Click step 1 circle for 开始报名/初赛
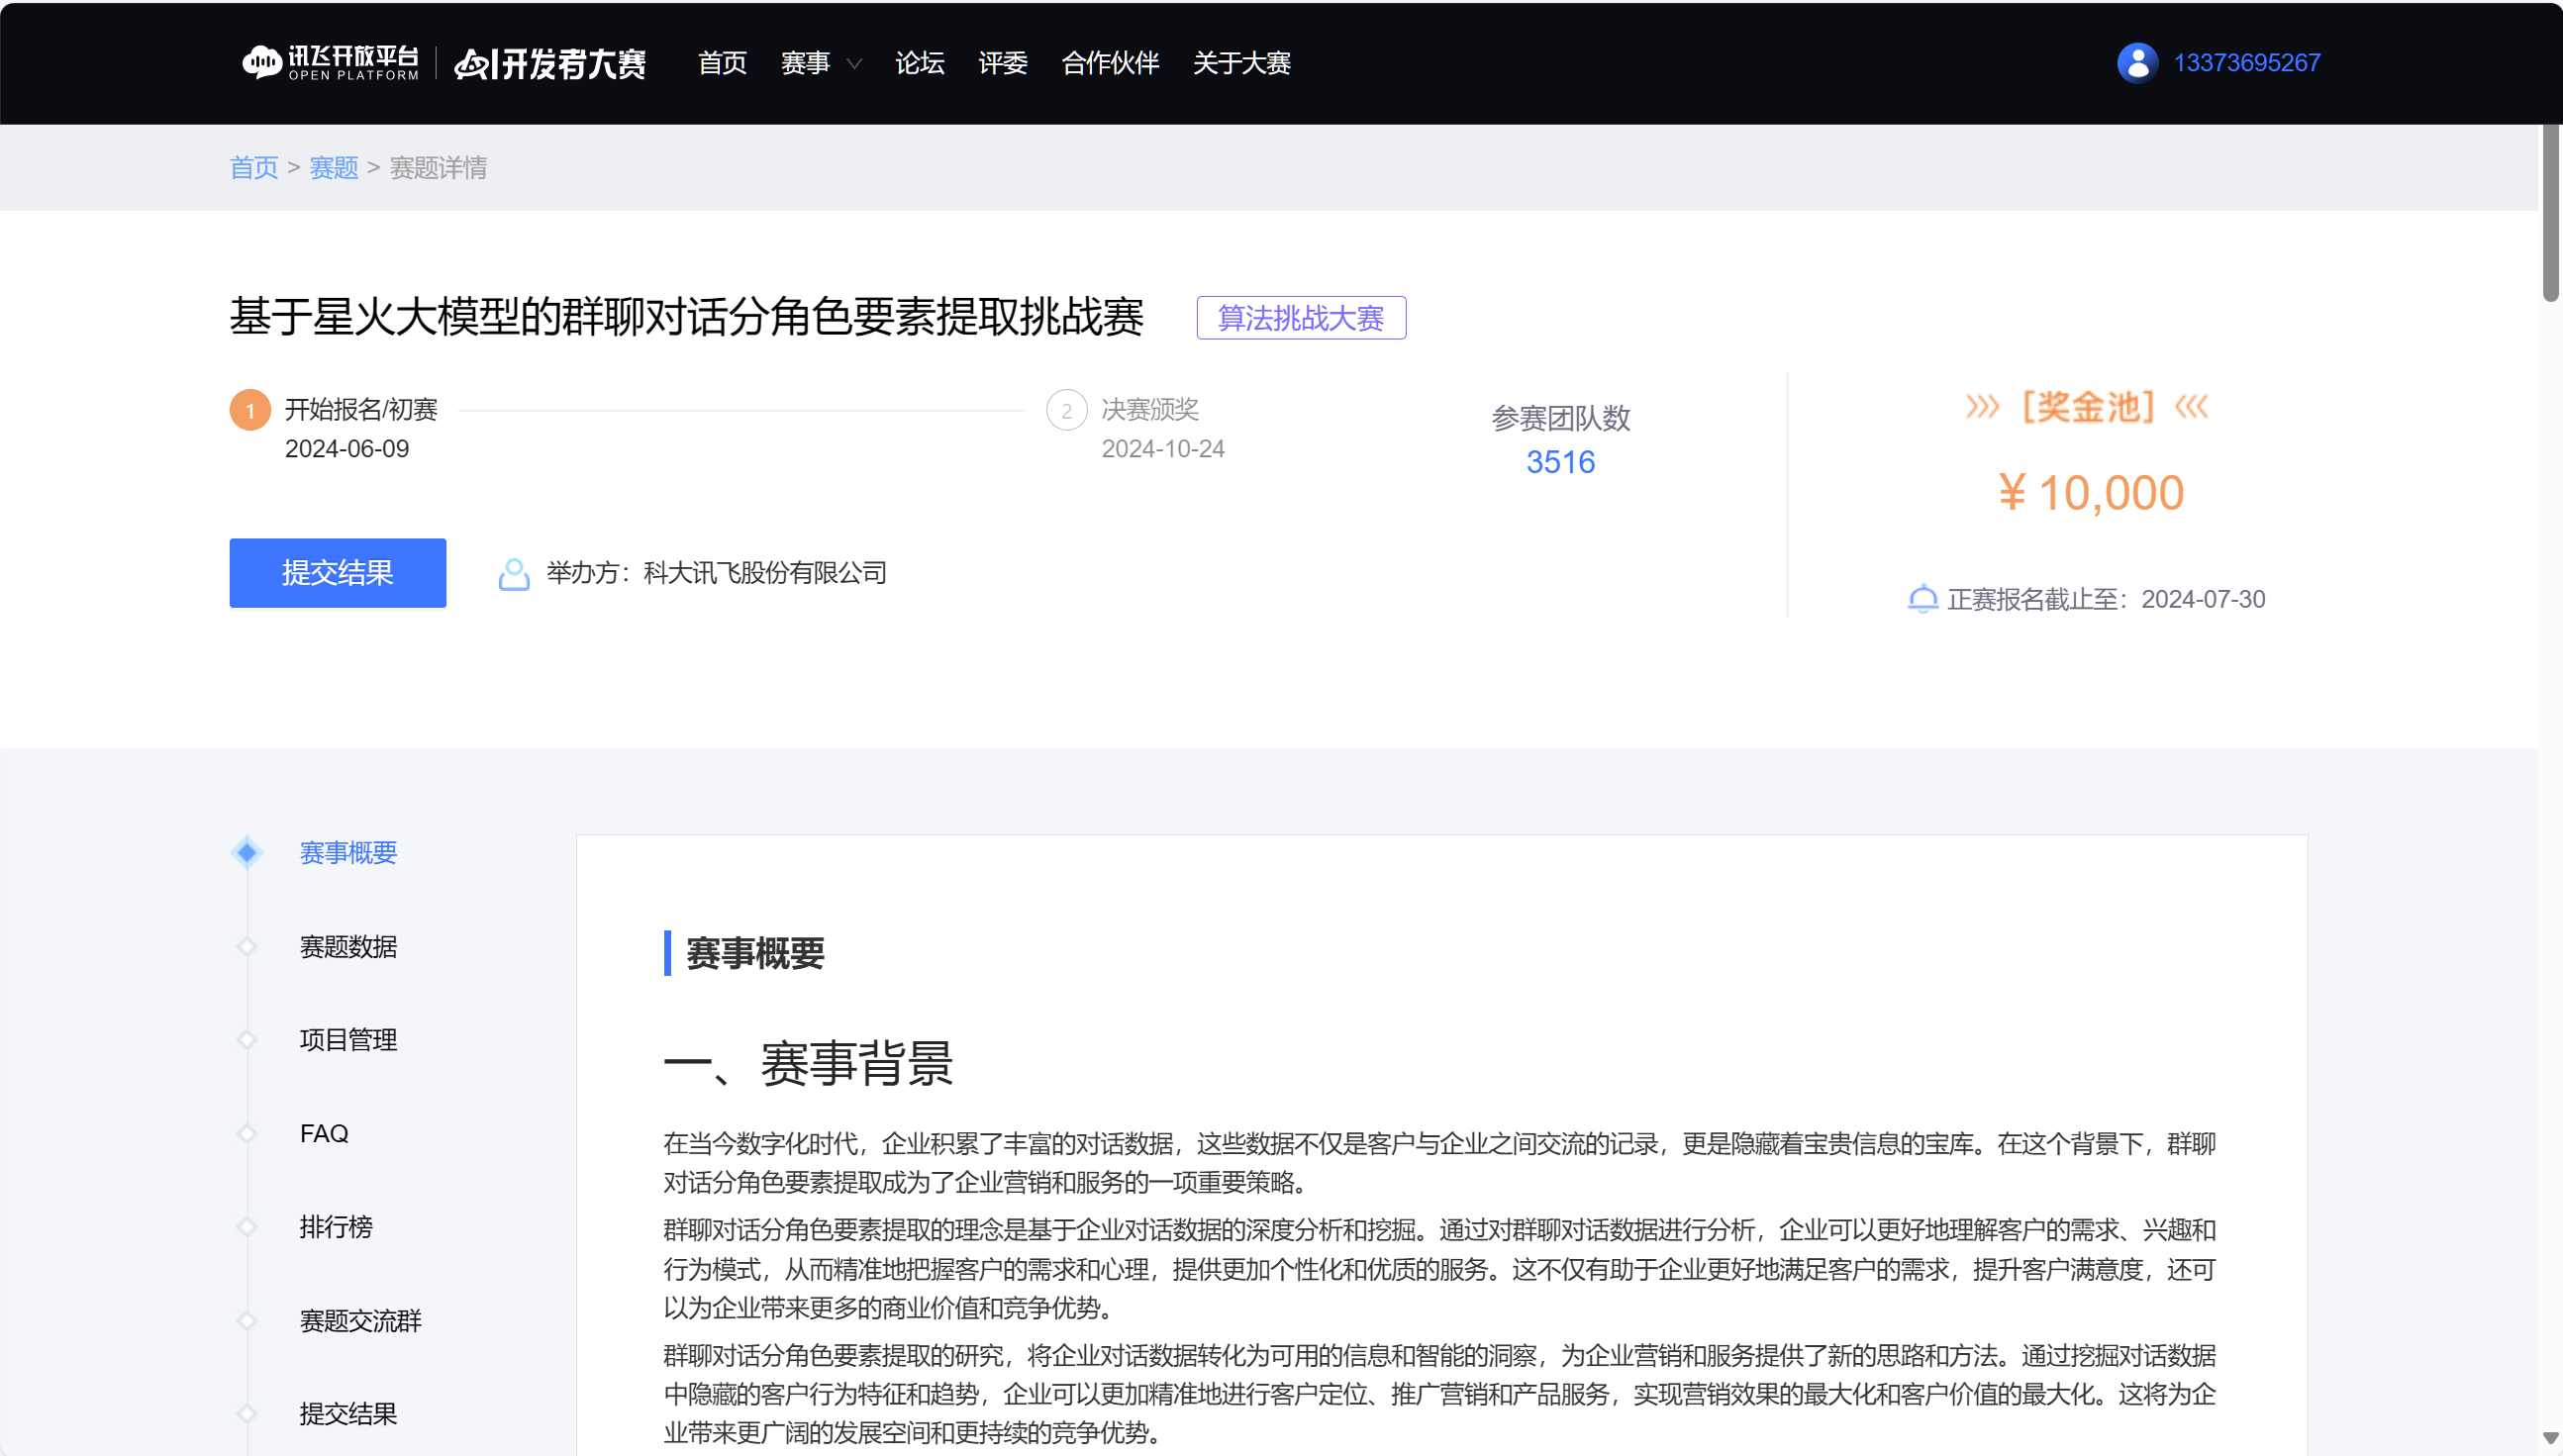The height and width of the screenshot is (1456, 2563). pyautogui.click(x=250, y=410)
